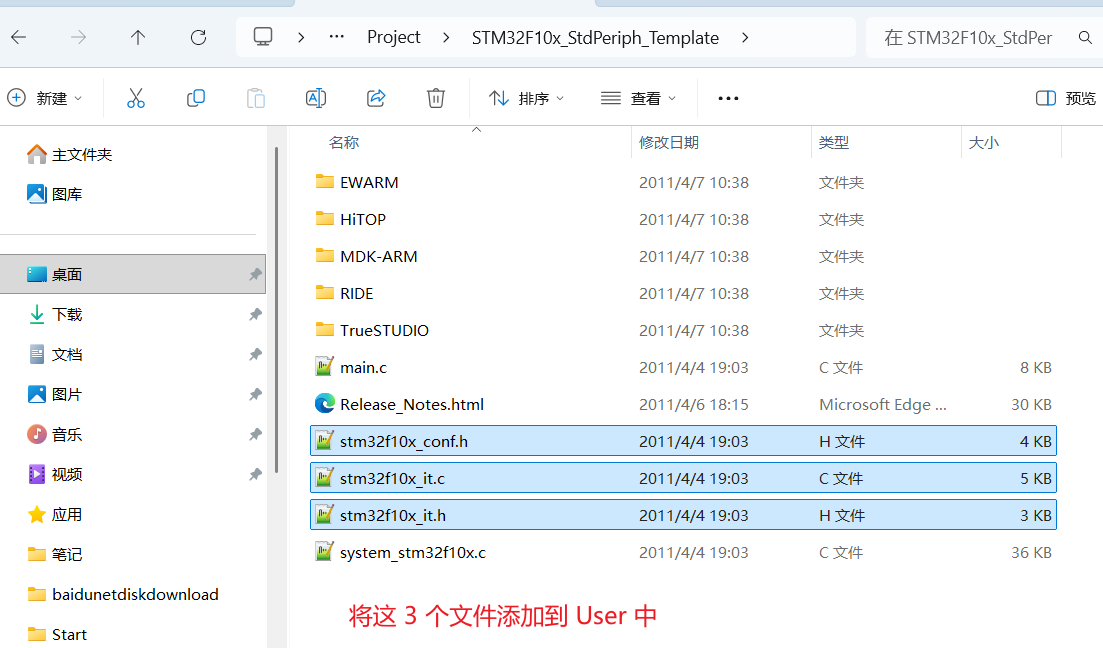Open the New item dropdown
Viewport: 1103px width, 648px height.
(45, 98)
